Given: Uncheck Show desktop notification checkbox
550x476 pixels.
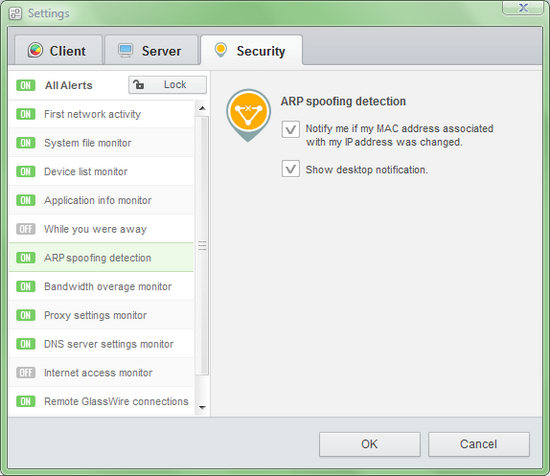Looking at the screenshot, I should (290, 169).
